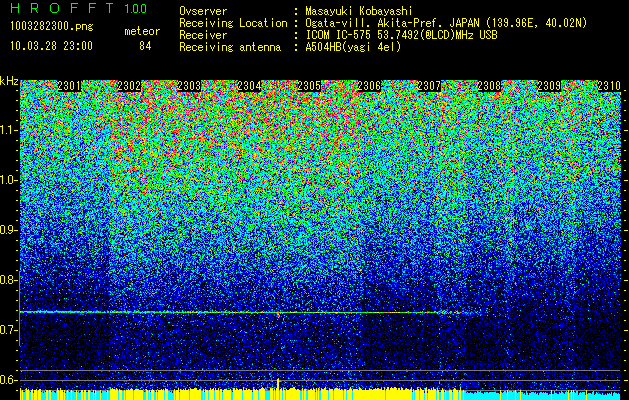Click the 0.6 kHz axis label
Viewport: 629px width, 400px height.
[x=8, y=380]
